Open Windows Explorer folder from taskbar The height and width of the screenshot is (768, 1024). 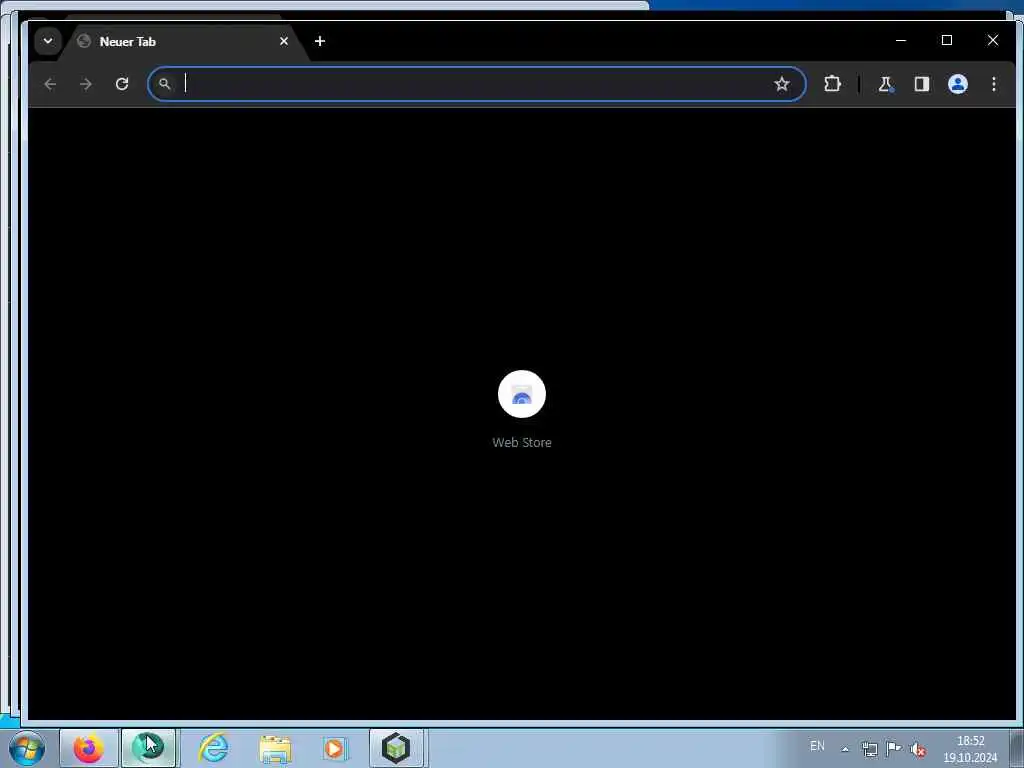[275, 748]
